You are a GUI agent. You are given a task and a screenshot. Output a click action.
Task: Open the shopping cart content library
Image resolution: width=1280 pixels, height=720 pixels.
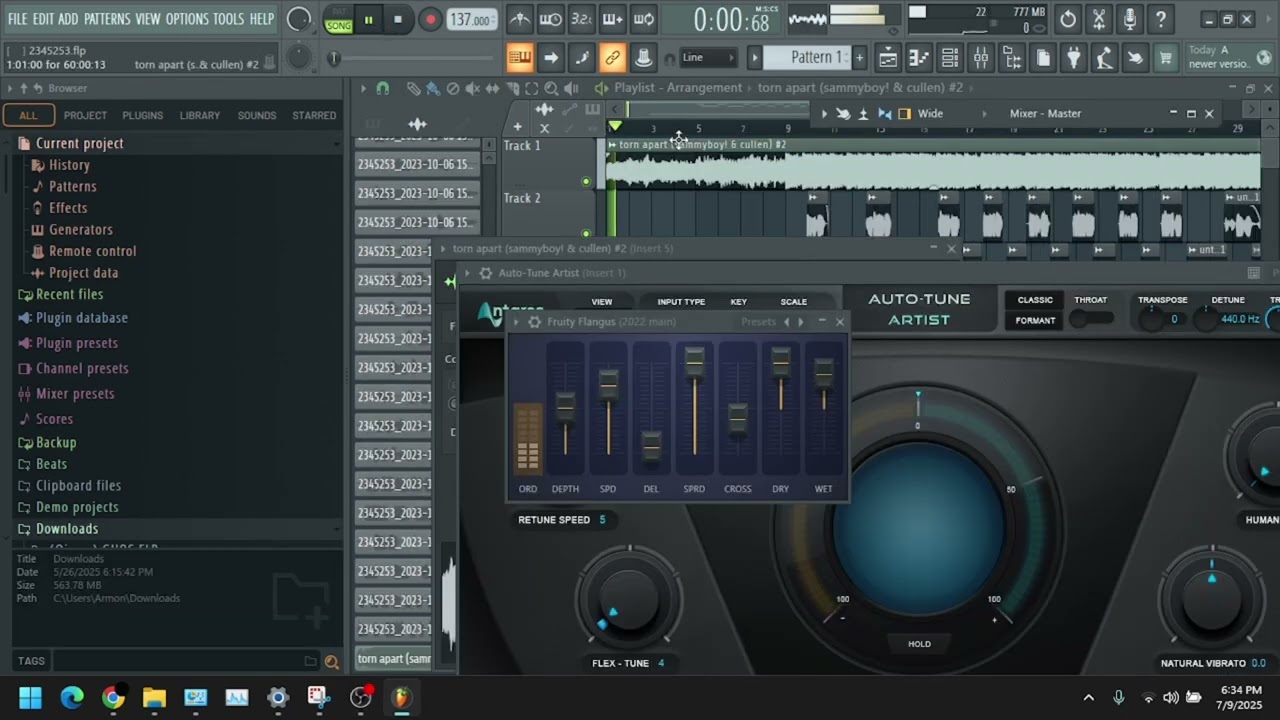1166,58
